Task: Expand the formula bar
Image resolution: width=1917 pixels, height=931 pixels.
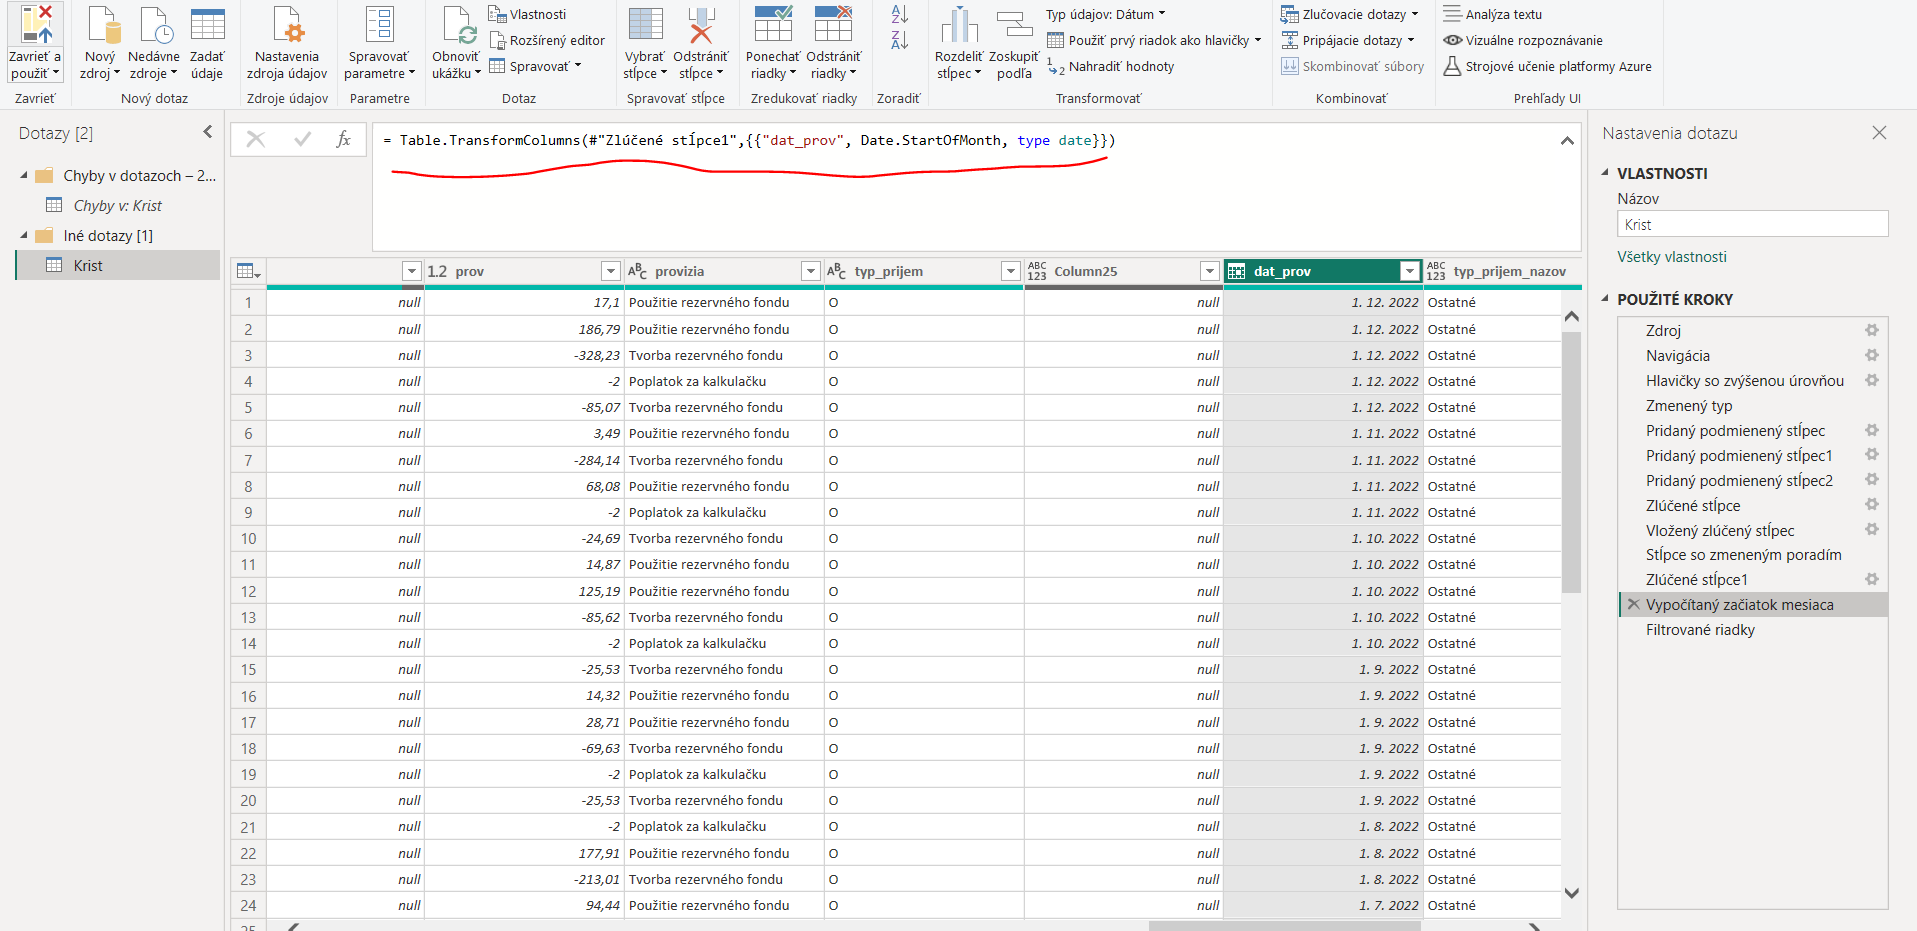Action: point(1567,141)
